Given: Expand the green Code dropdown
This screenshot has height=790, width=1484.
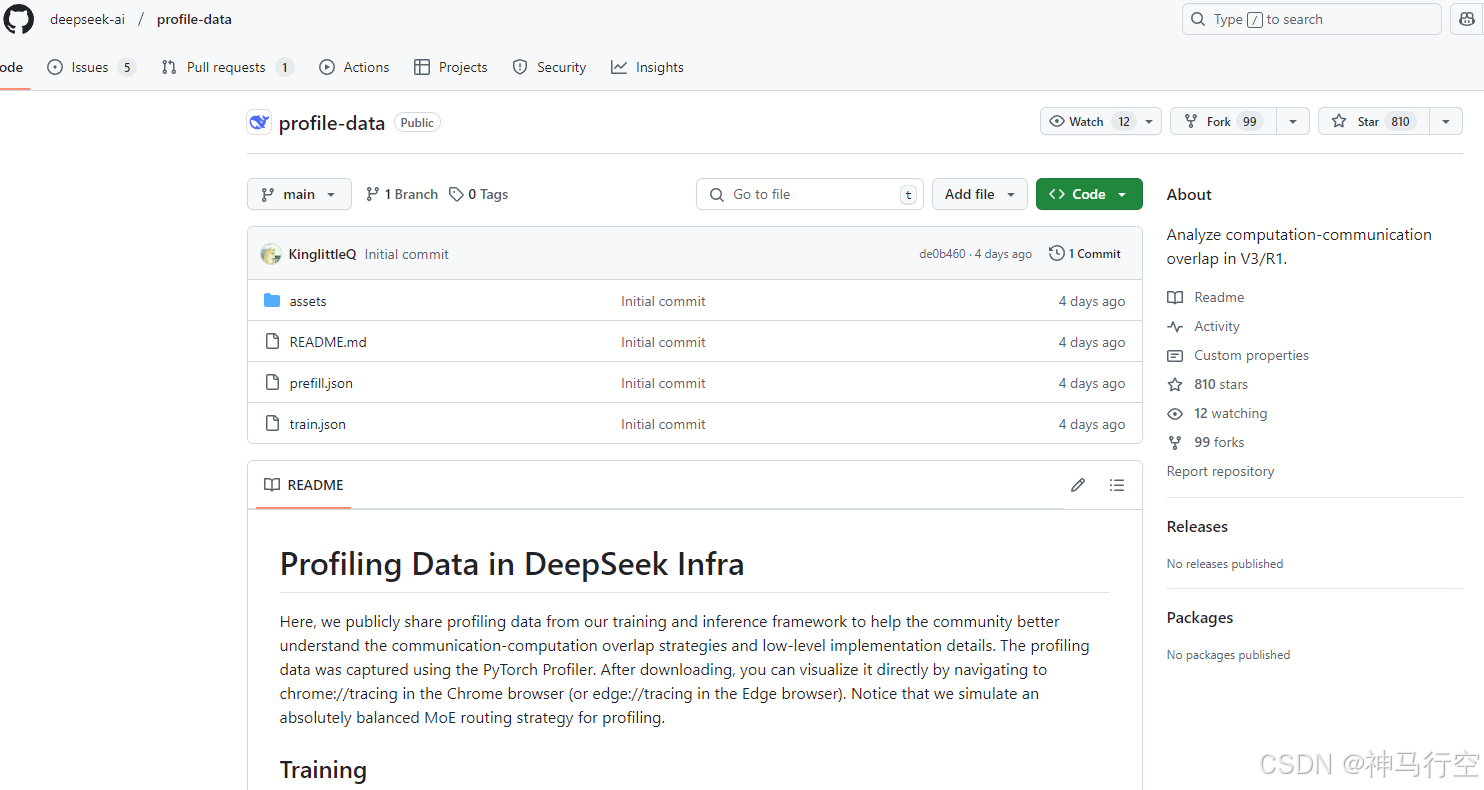Looking at the screenshot, I should [x=1088, y=194].
